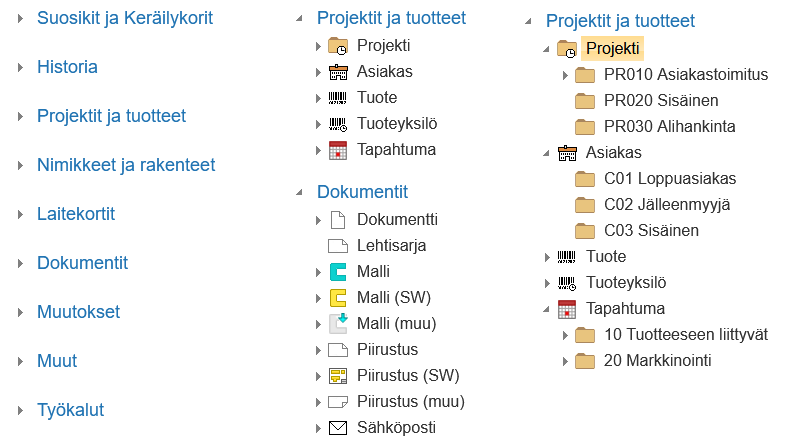Click the Suosikit ja Keräilykorit link
Image resolution: width=800 pixels, height=447 pixels.
coord(125,18)
